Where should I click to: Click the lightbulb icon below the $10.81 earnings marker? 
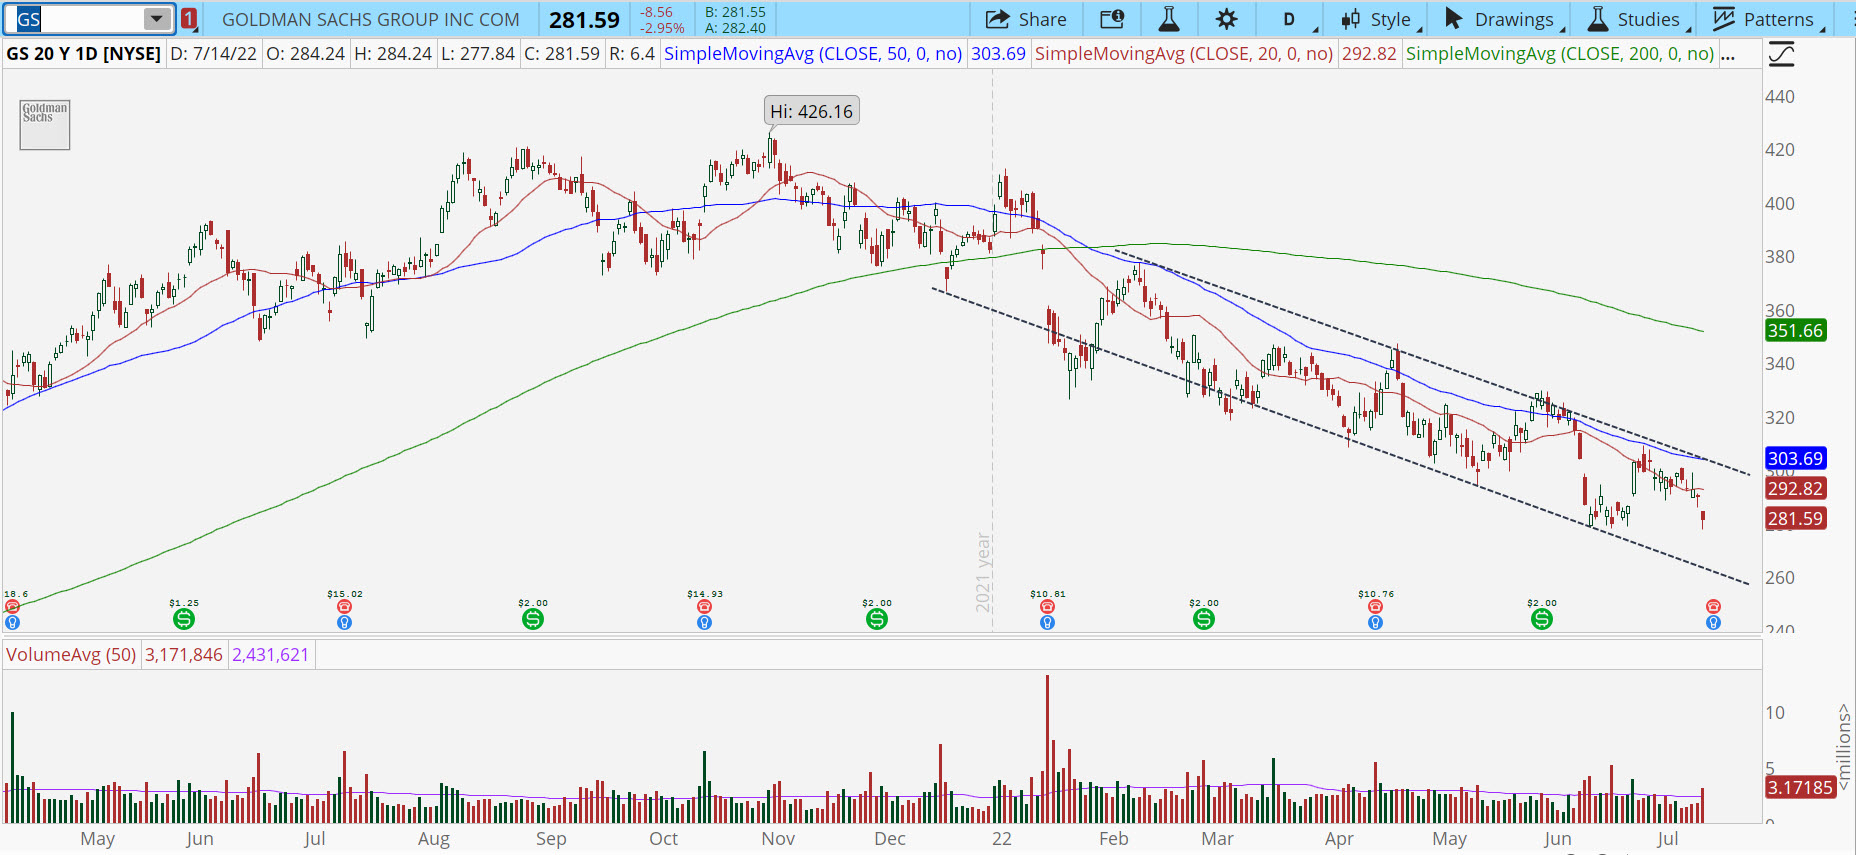coord(1047,623)
